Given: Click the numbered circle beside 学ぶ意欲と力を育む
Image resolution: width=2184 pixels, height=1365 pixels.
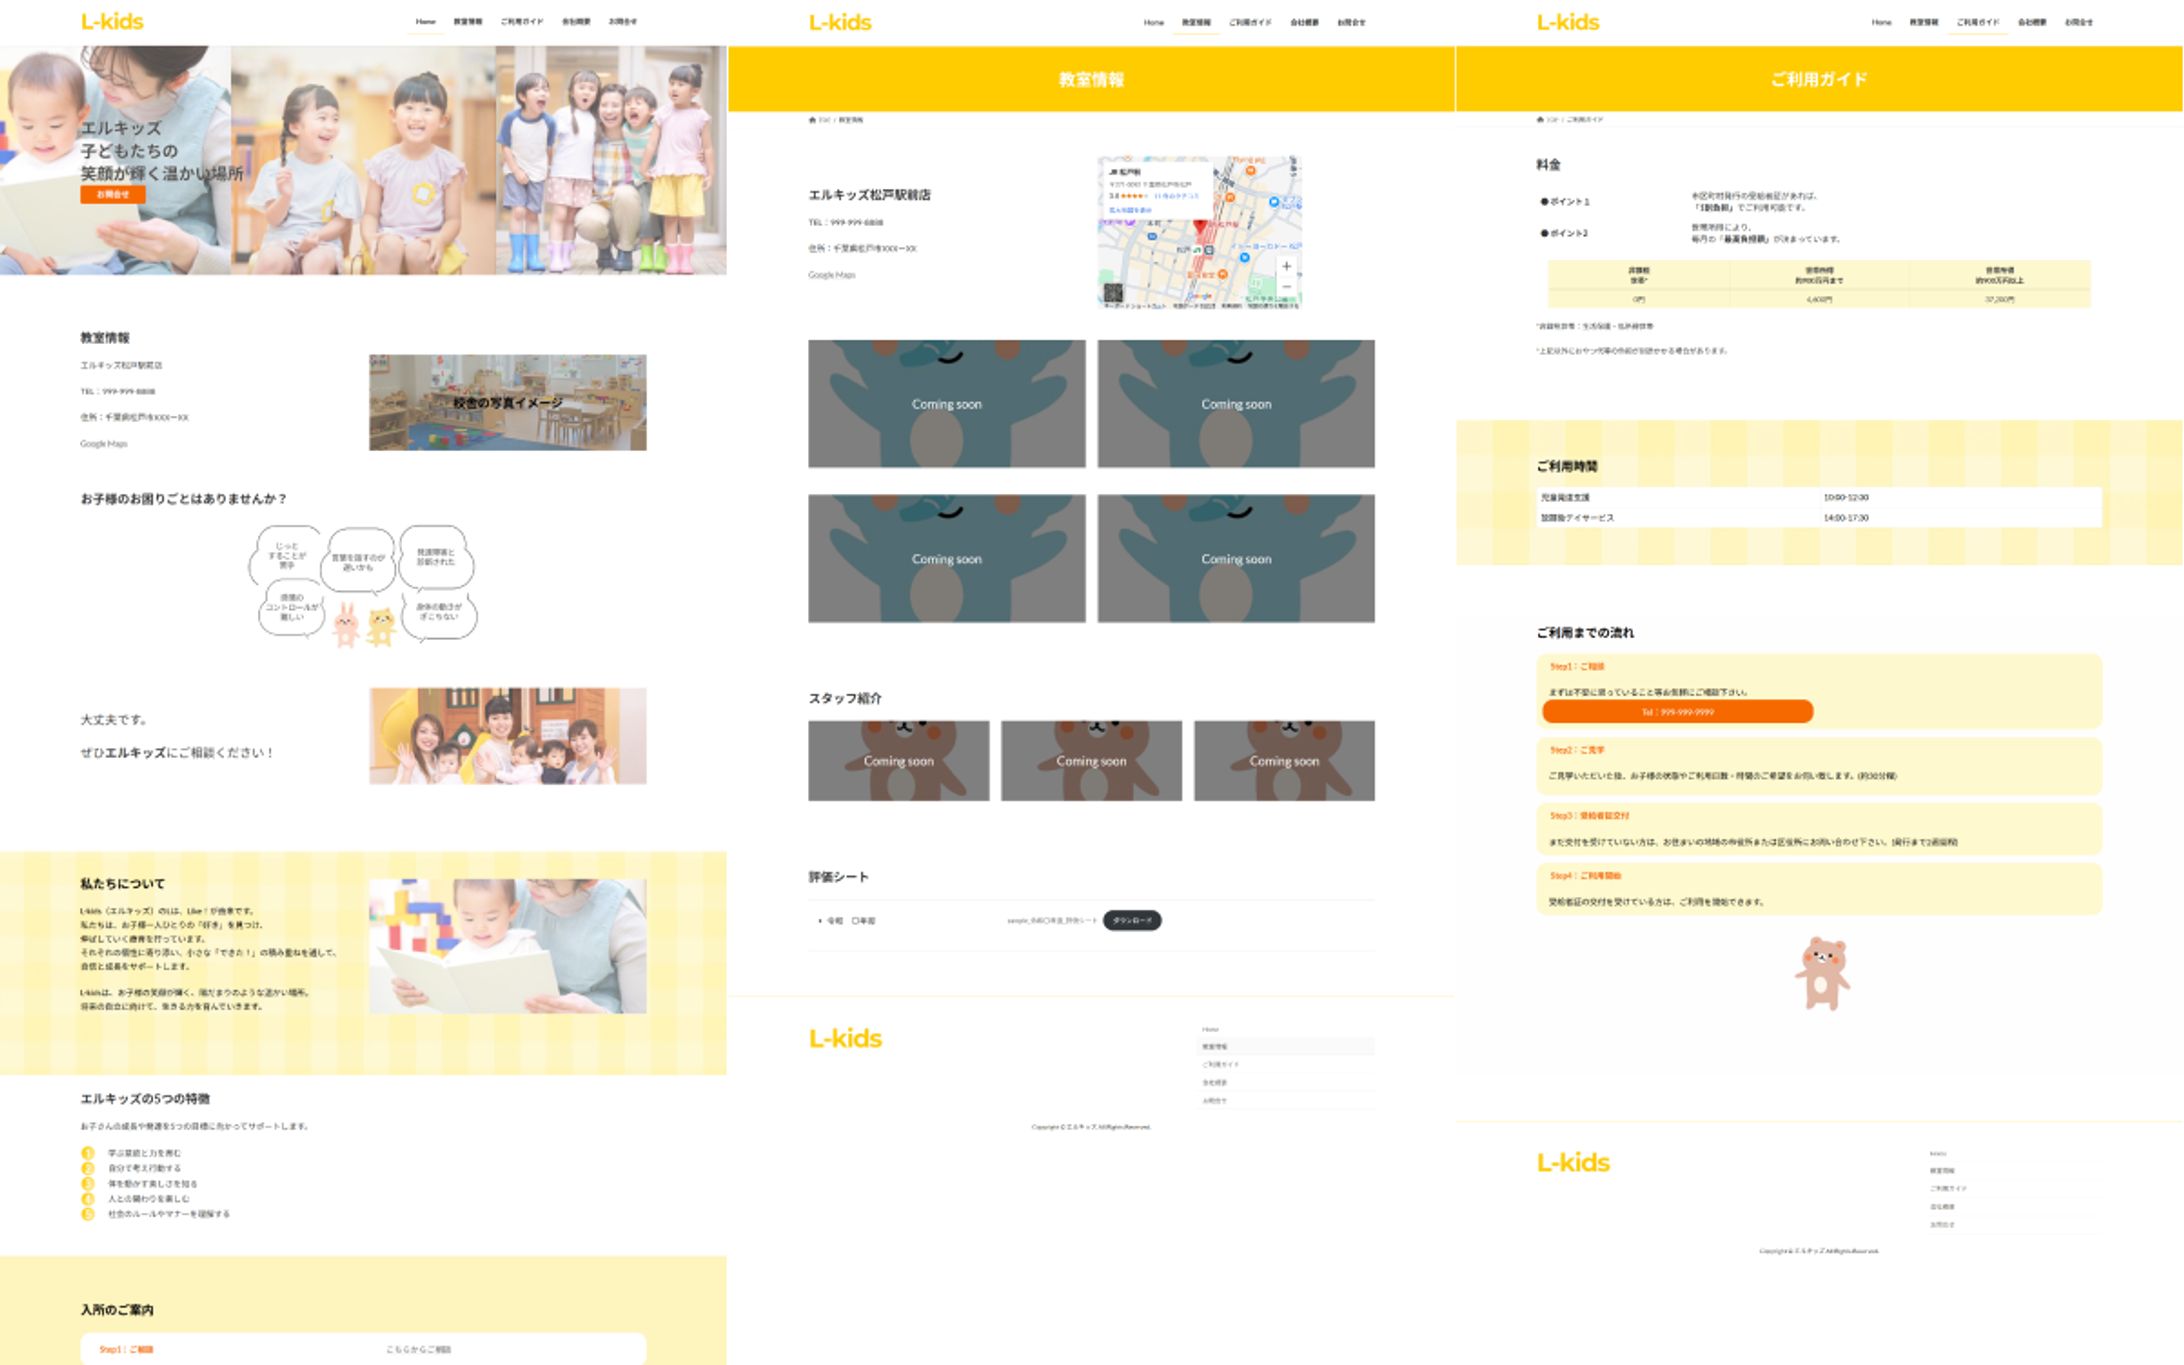Looking at the screenshot, I should (x=88, y=1153).
